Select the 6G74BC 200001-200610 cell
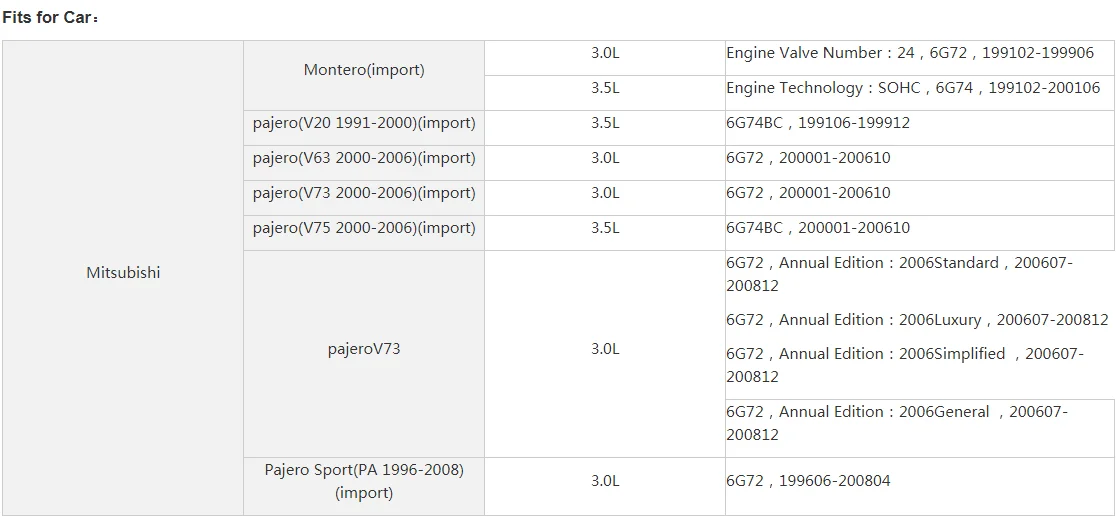Image resolution: width=1117 pixels, height=517 pixels. (x=818, y=228)
